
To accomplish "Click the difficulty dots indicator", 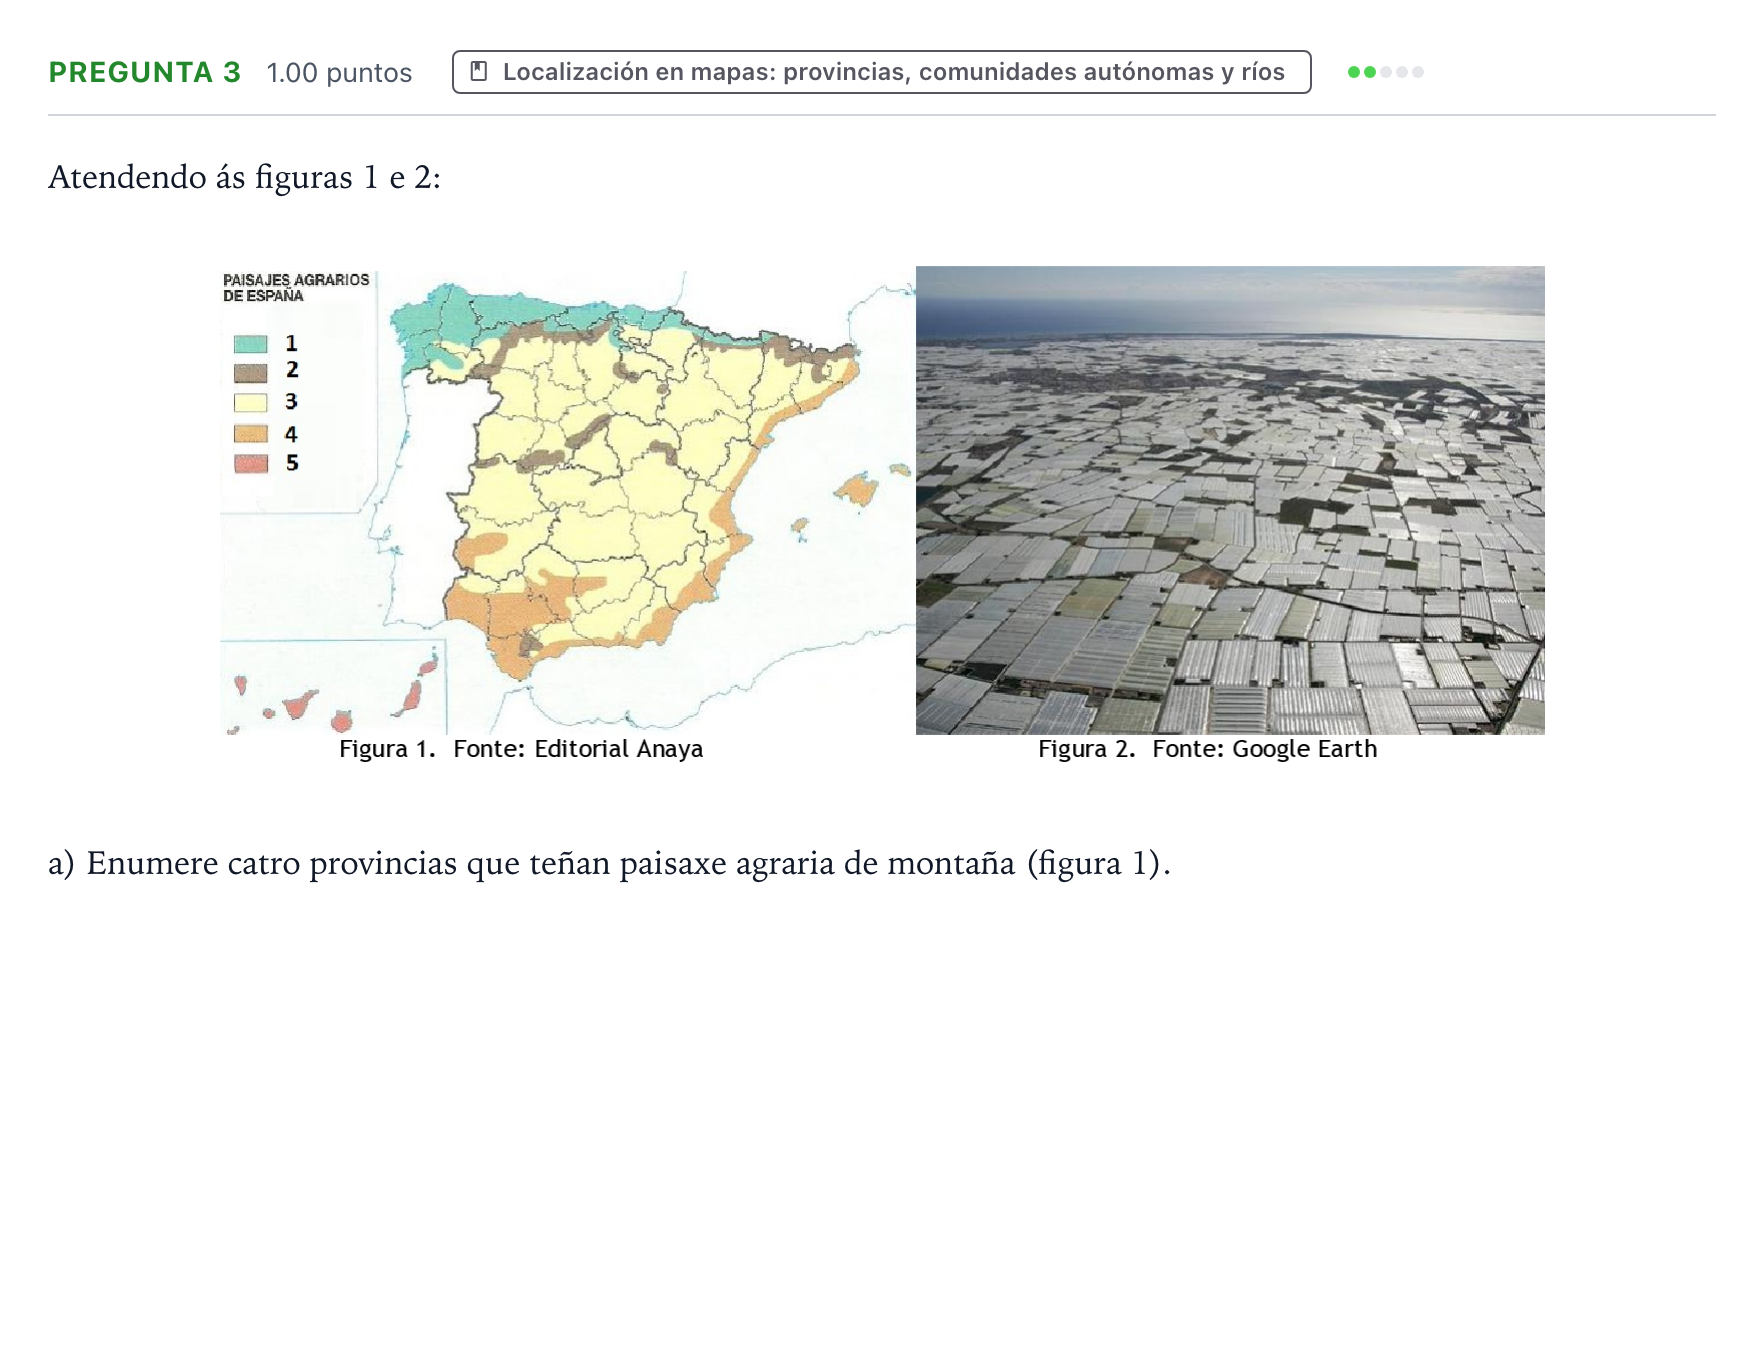I will [1385, 72].
